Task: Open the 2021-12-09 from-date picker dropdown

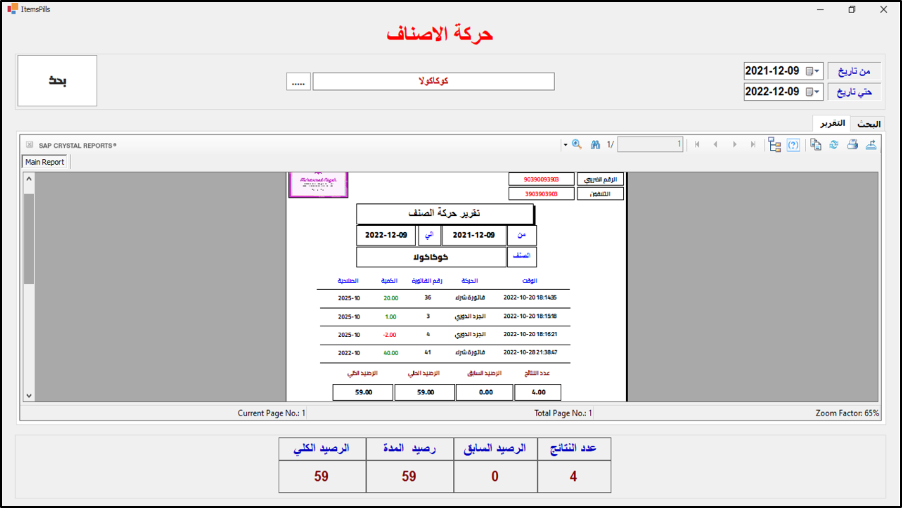Action: tap(817, 71)
